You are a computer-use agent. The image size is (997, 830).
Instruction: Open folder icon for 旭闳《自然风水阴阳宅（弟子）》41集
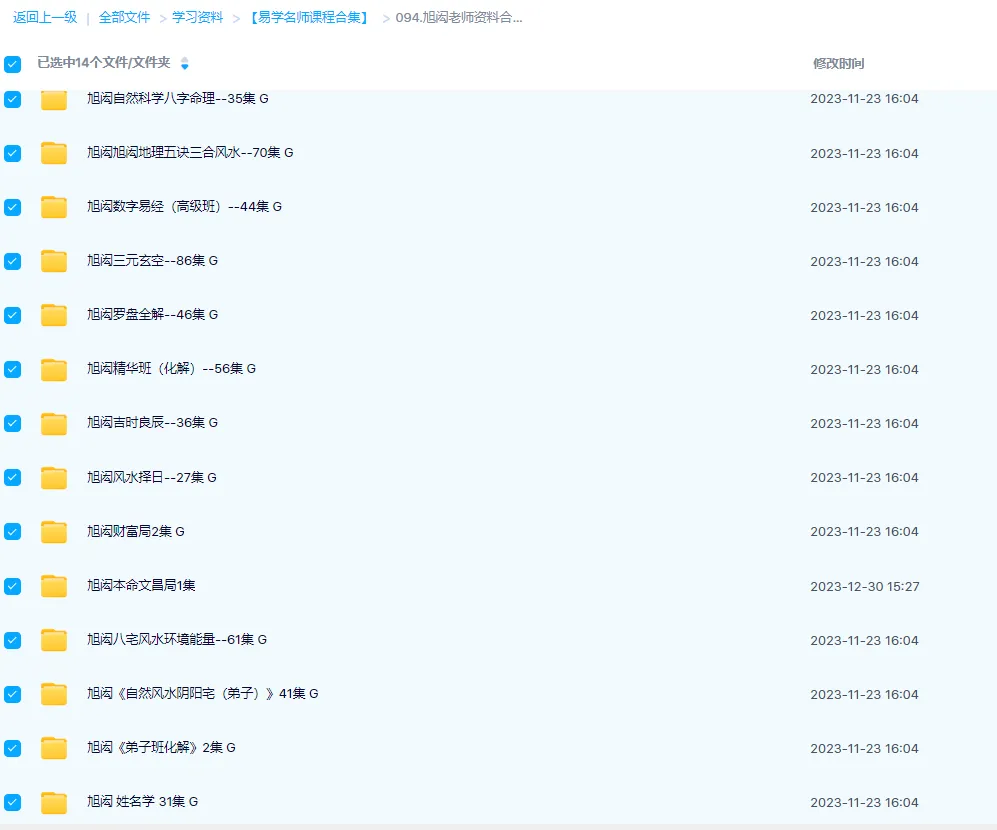tap(54, 694)
